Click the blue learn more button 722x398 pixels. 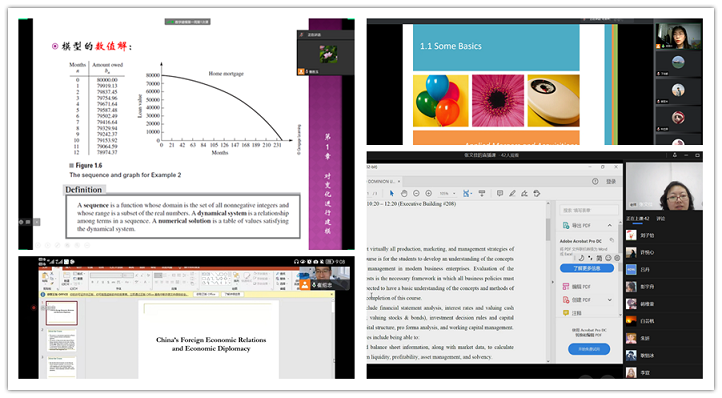tap(587, 268)
